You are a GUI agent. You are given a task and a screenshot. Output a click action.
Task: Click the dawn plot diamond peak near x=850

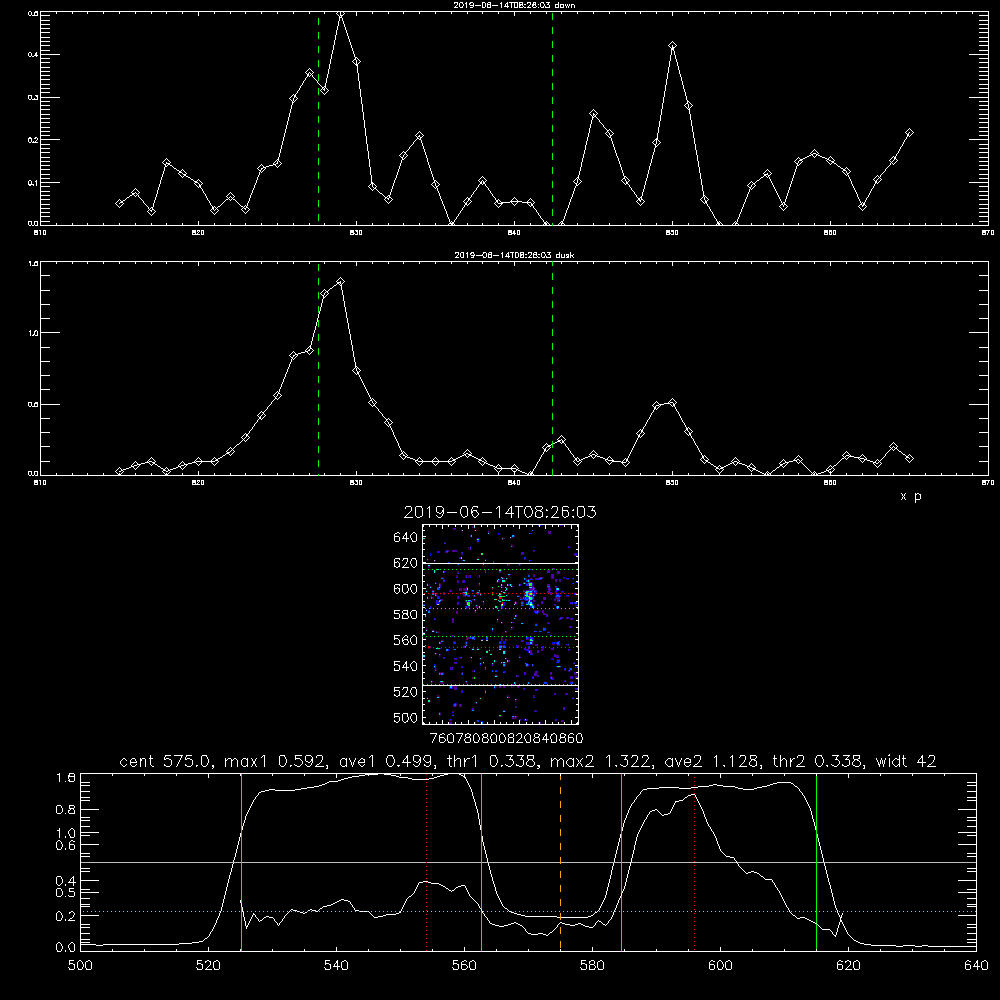click(x=672, y=46)
